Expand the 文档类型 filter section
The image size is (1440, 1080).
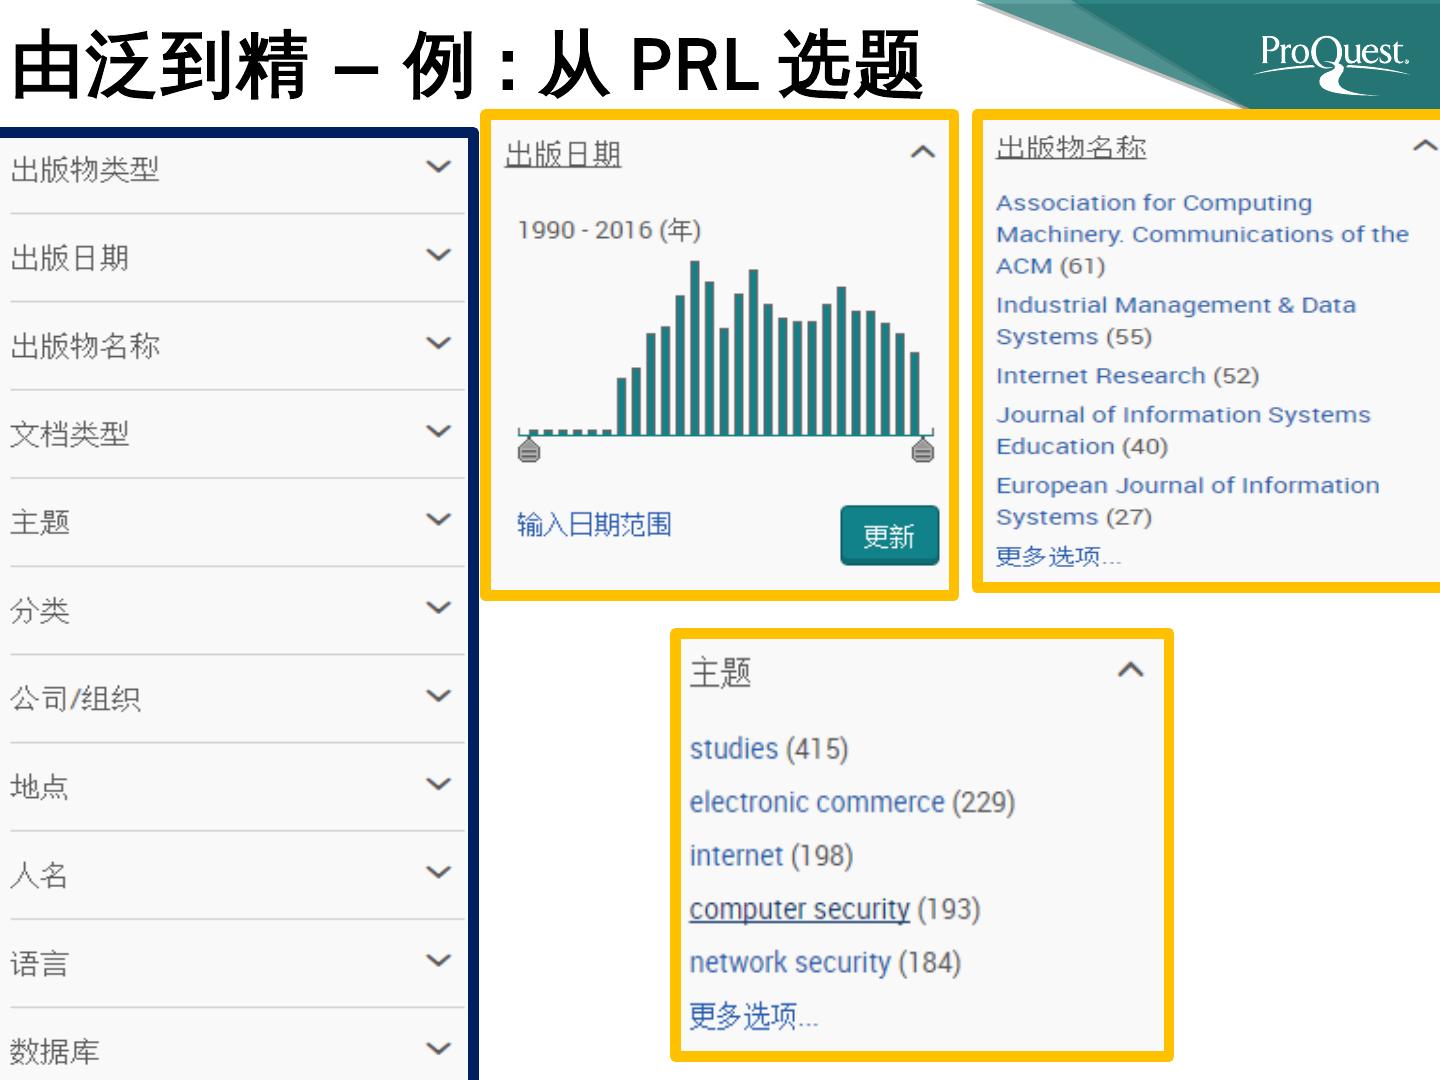pyautogui.click(x=438, y=432)
